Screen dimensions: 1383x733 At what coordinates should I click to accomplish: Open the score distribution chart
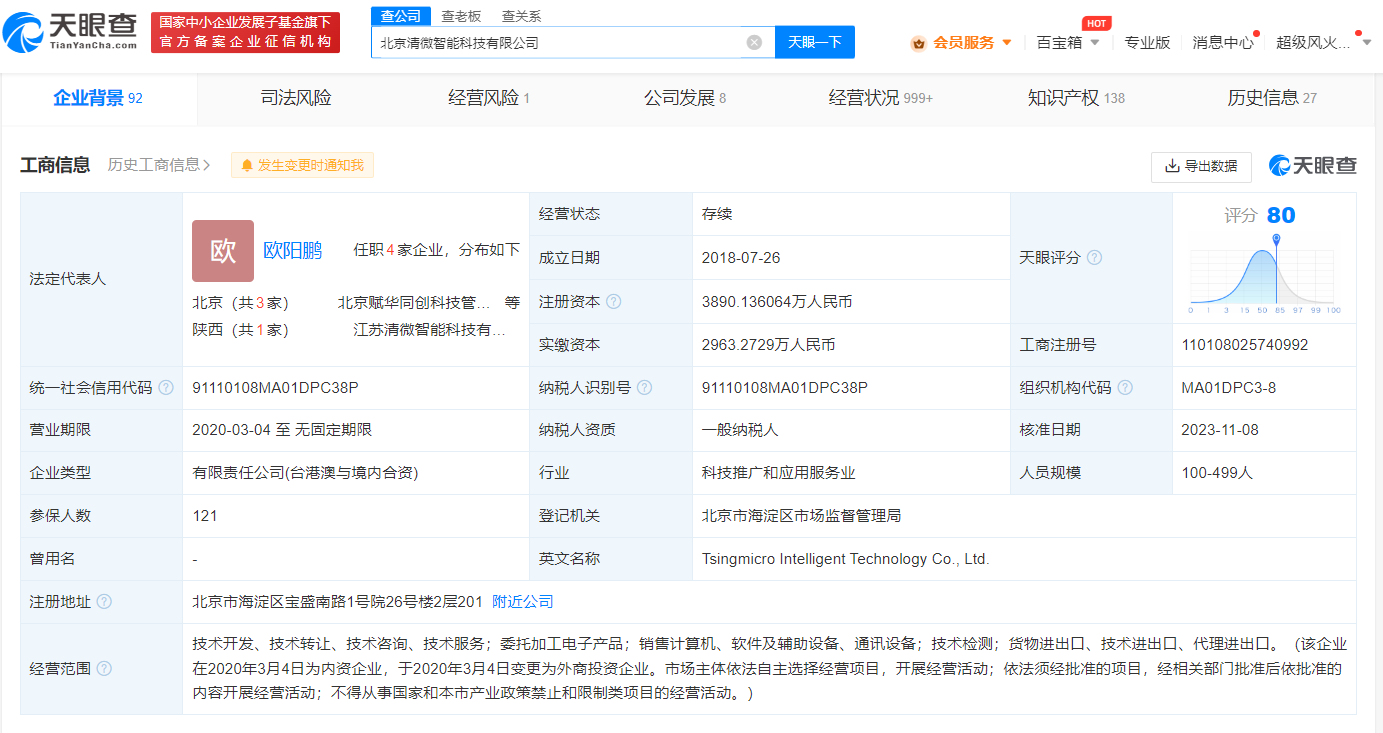(1265, 273)
